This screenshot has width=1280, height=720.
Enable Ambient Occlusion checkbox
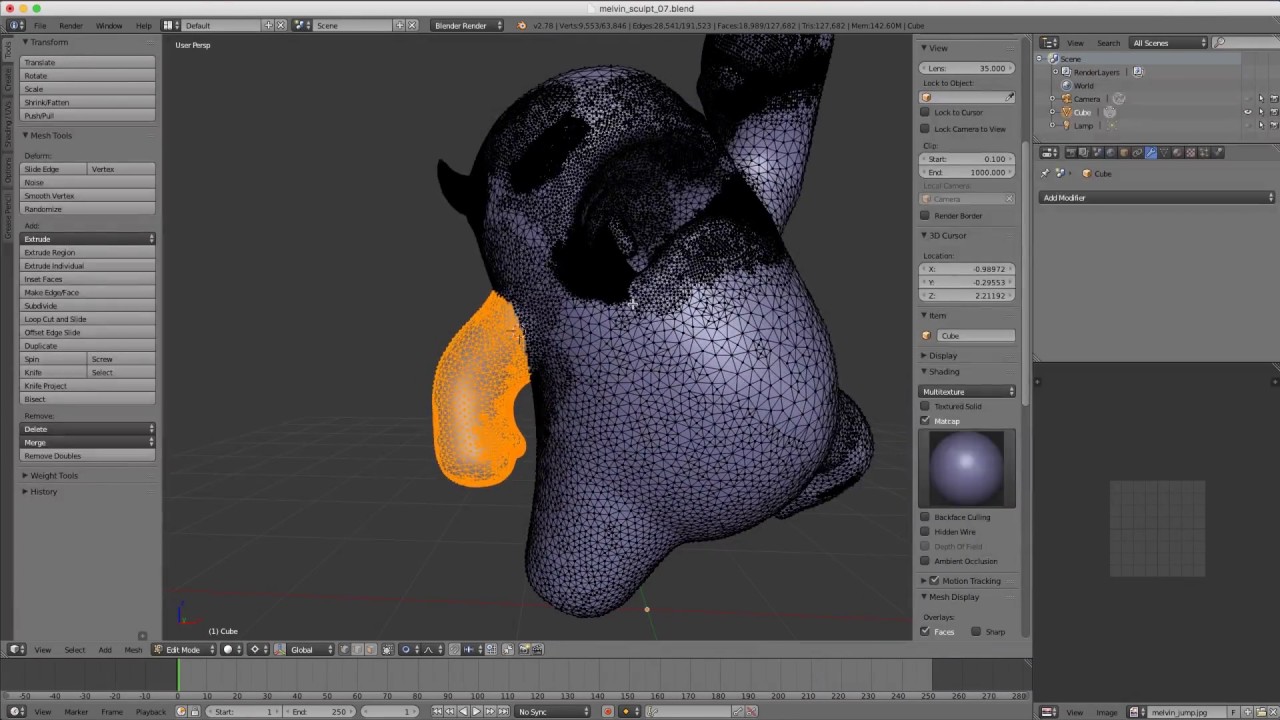coord(925,561)
